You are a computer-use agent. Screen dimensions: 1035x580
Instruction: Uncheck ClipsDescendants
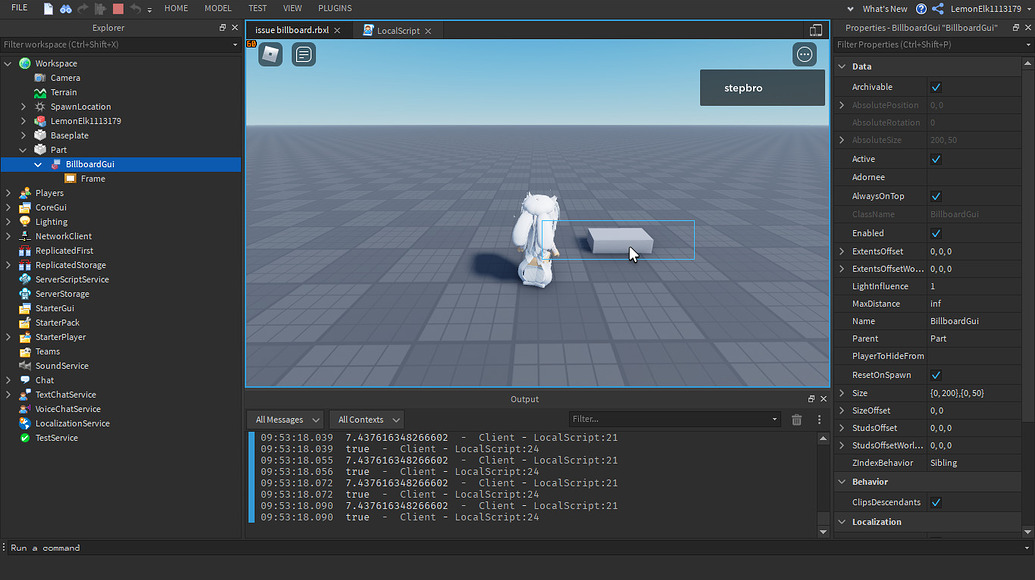[x=936, y=502]
